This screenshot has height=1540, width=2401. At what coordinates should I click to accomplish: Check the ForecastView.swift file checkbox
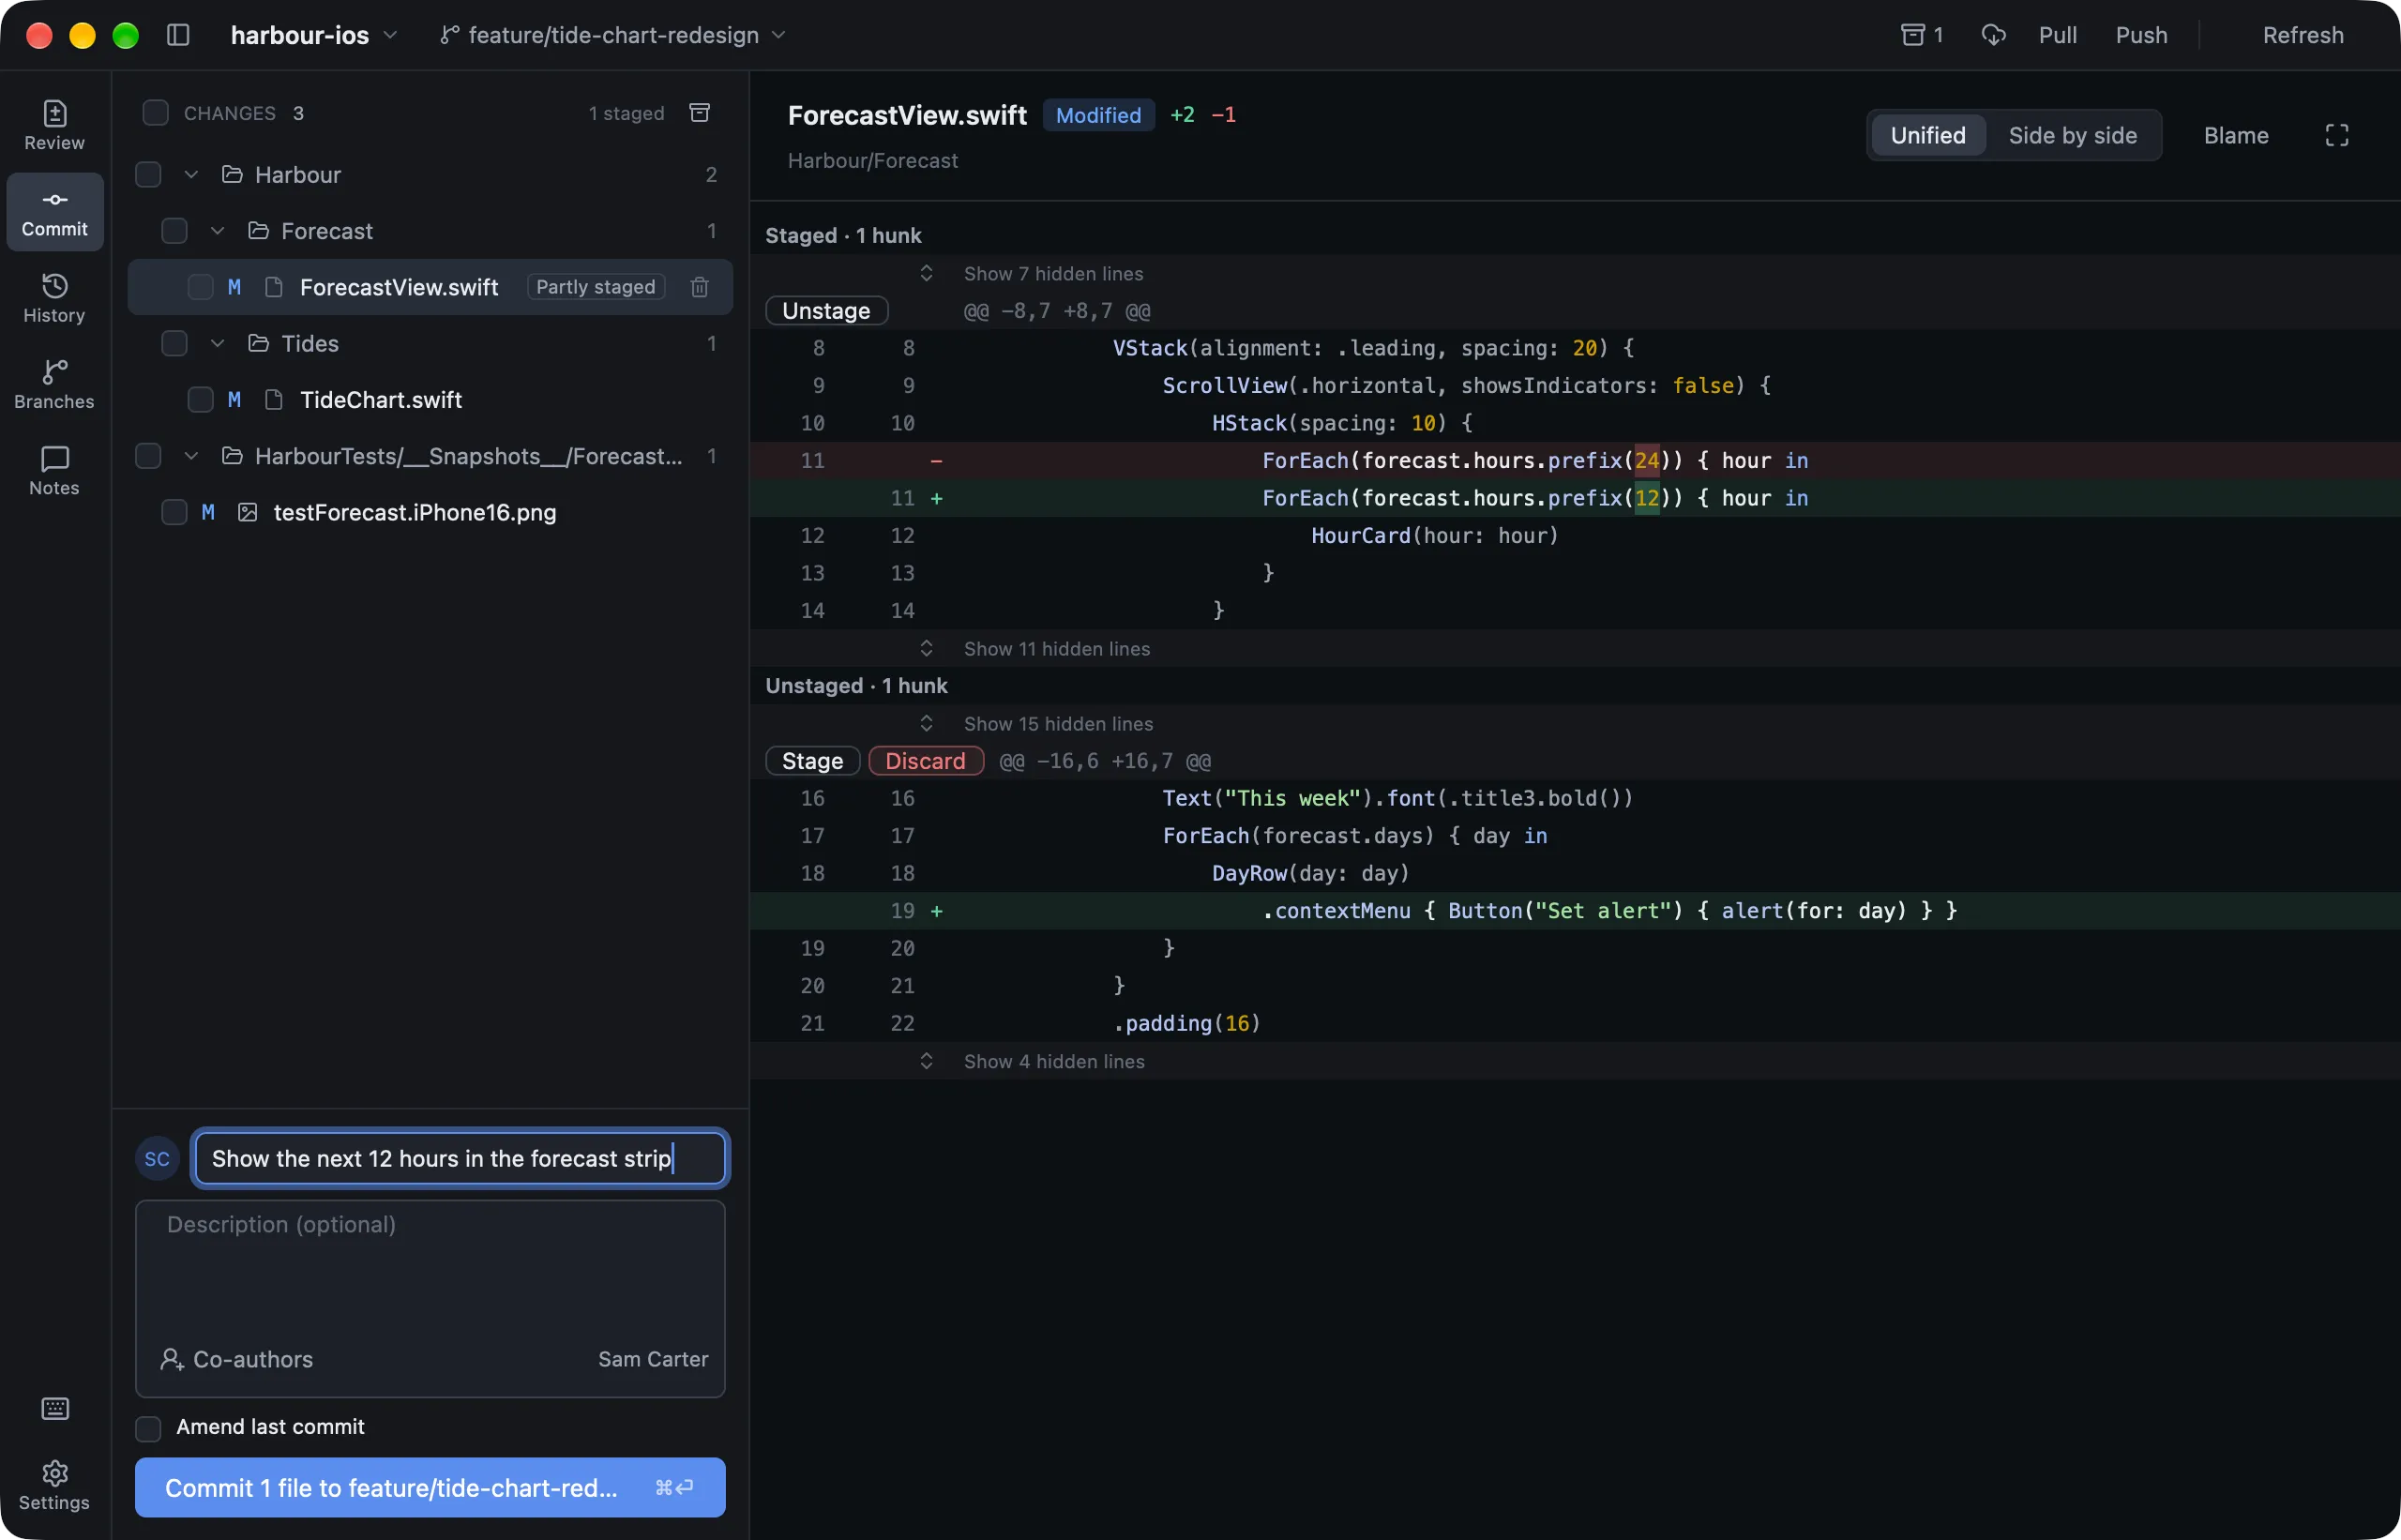point(200,287)
